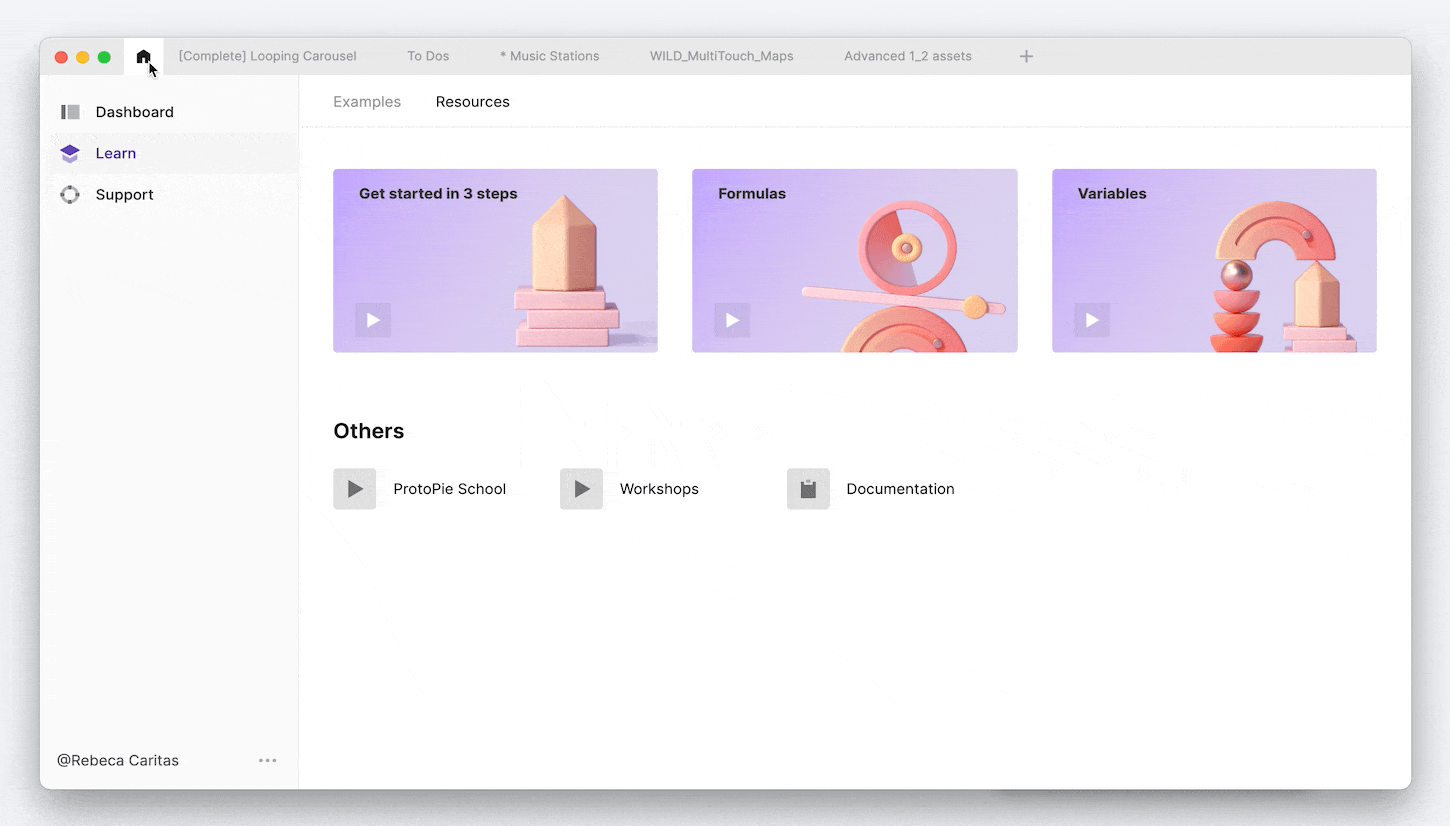Click the Learn graduation cap icon

70,153
